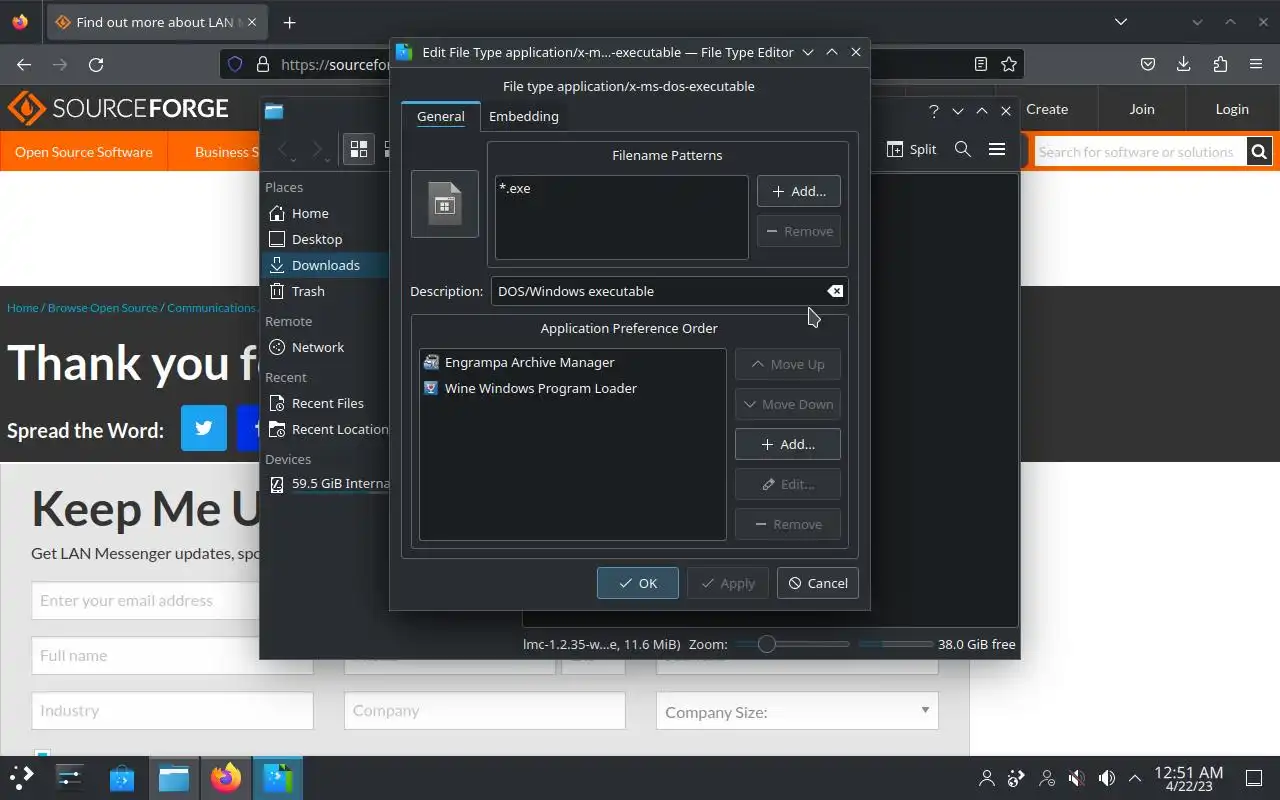
Task: Click the File Type Editor taskbar icon
Action: (277, 777)
